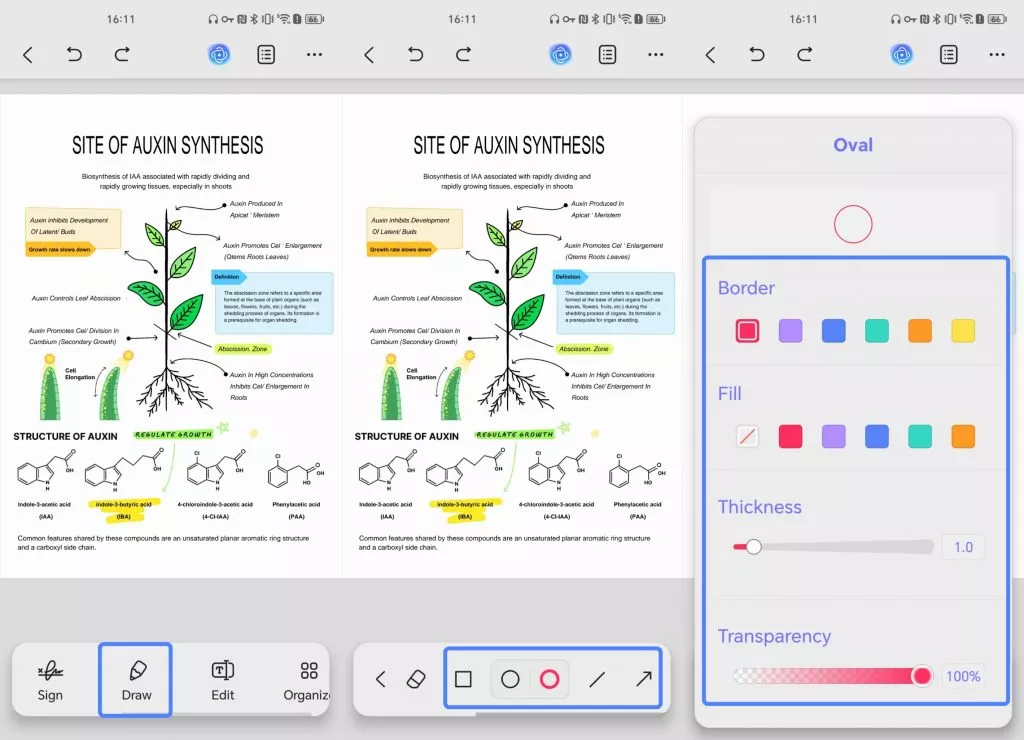Screen dimensions: 1024x740
Task: Tap the back arrow in the left screen
Action: [x=27, y=55]
